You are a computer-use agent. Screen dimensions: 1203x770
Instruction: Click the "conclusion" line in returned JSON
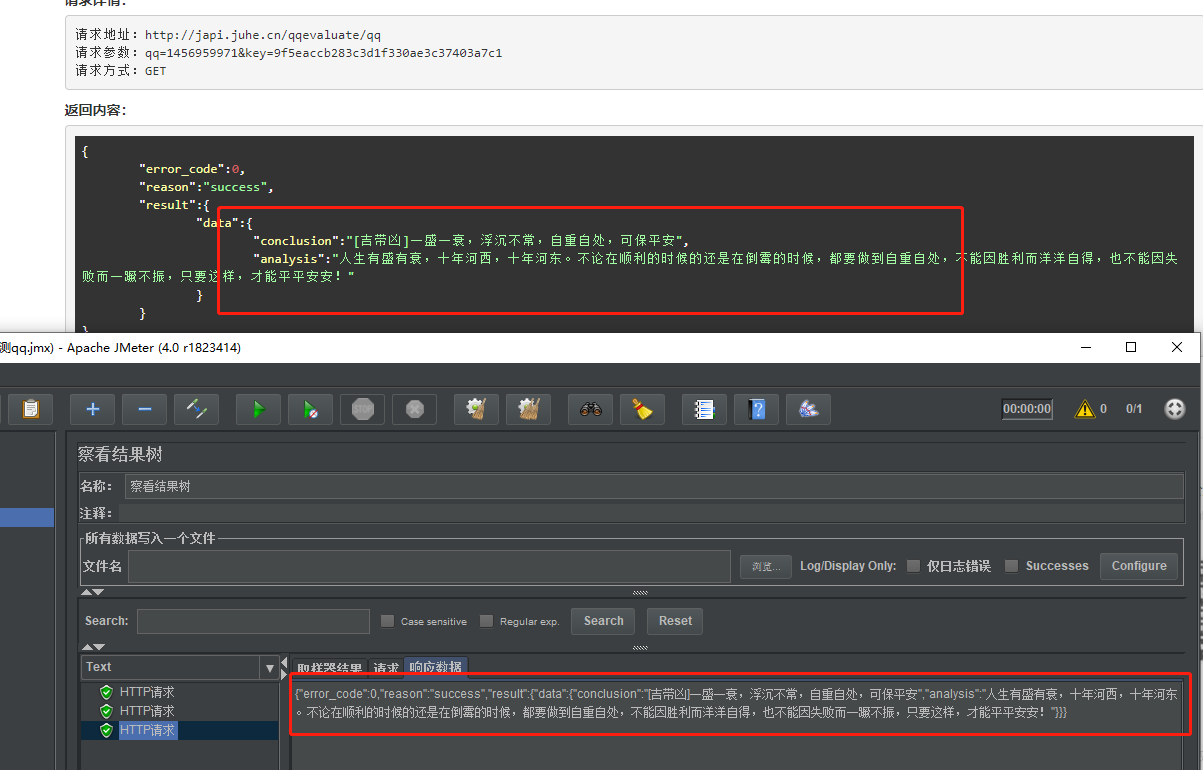471,241
